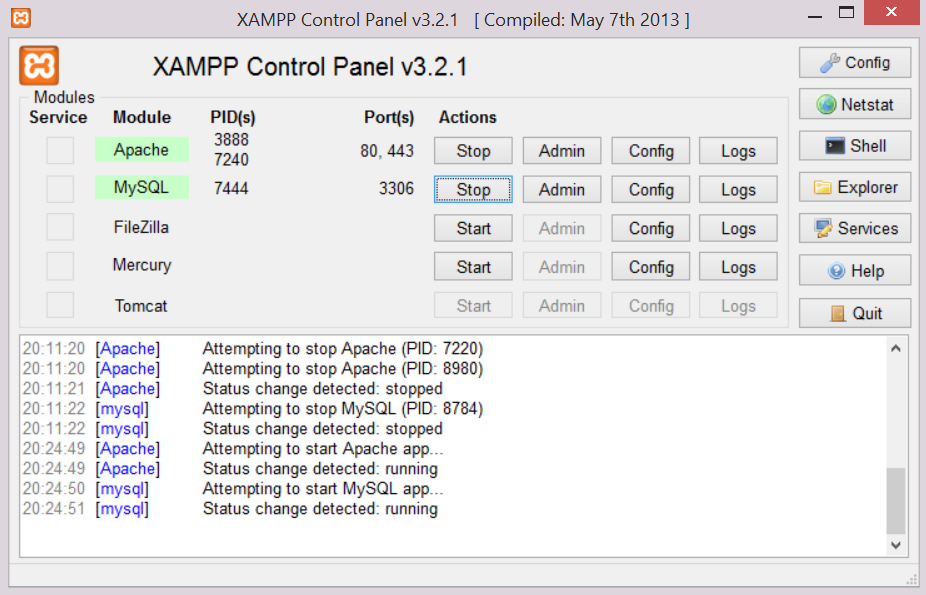926x595 pixels.
Task: Open the Mercury Config menu
Action: click(x=651, y=267)
